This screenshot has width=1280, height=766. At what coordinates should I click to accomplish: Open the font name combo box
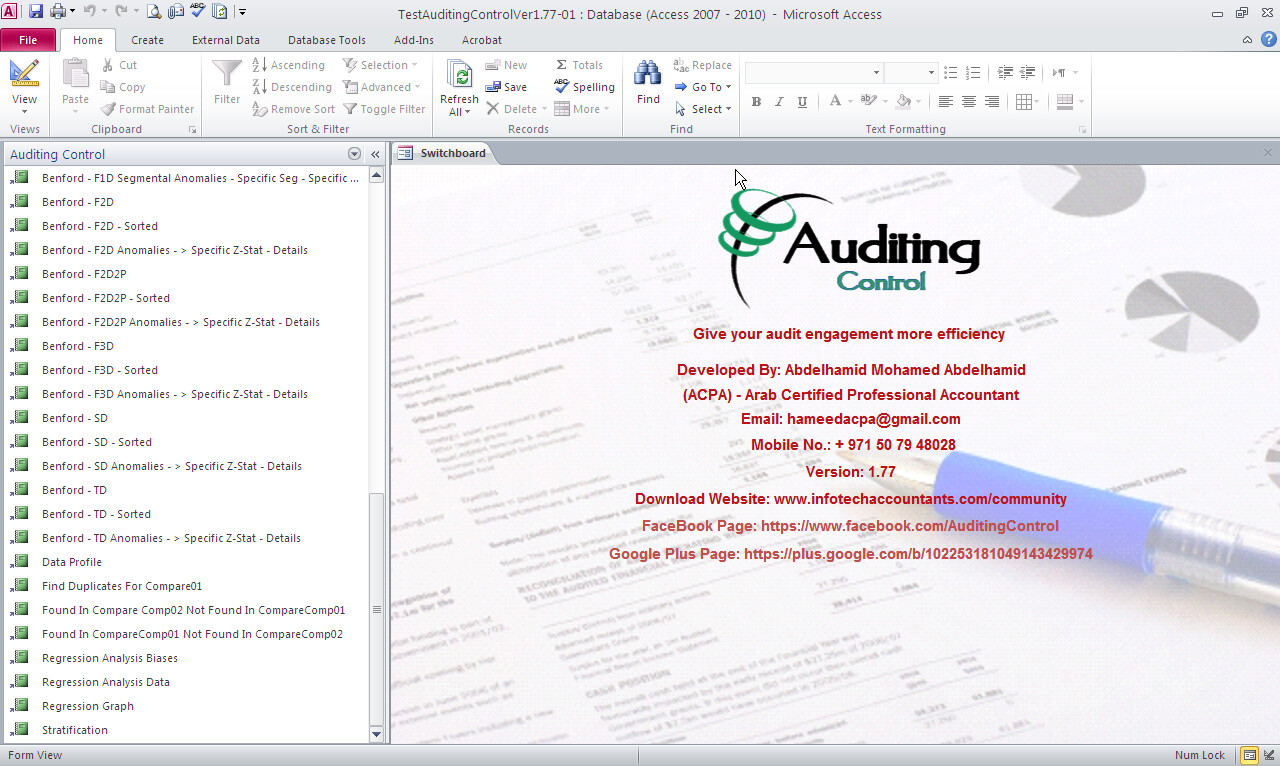876,73
